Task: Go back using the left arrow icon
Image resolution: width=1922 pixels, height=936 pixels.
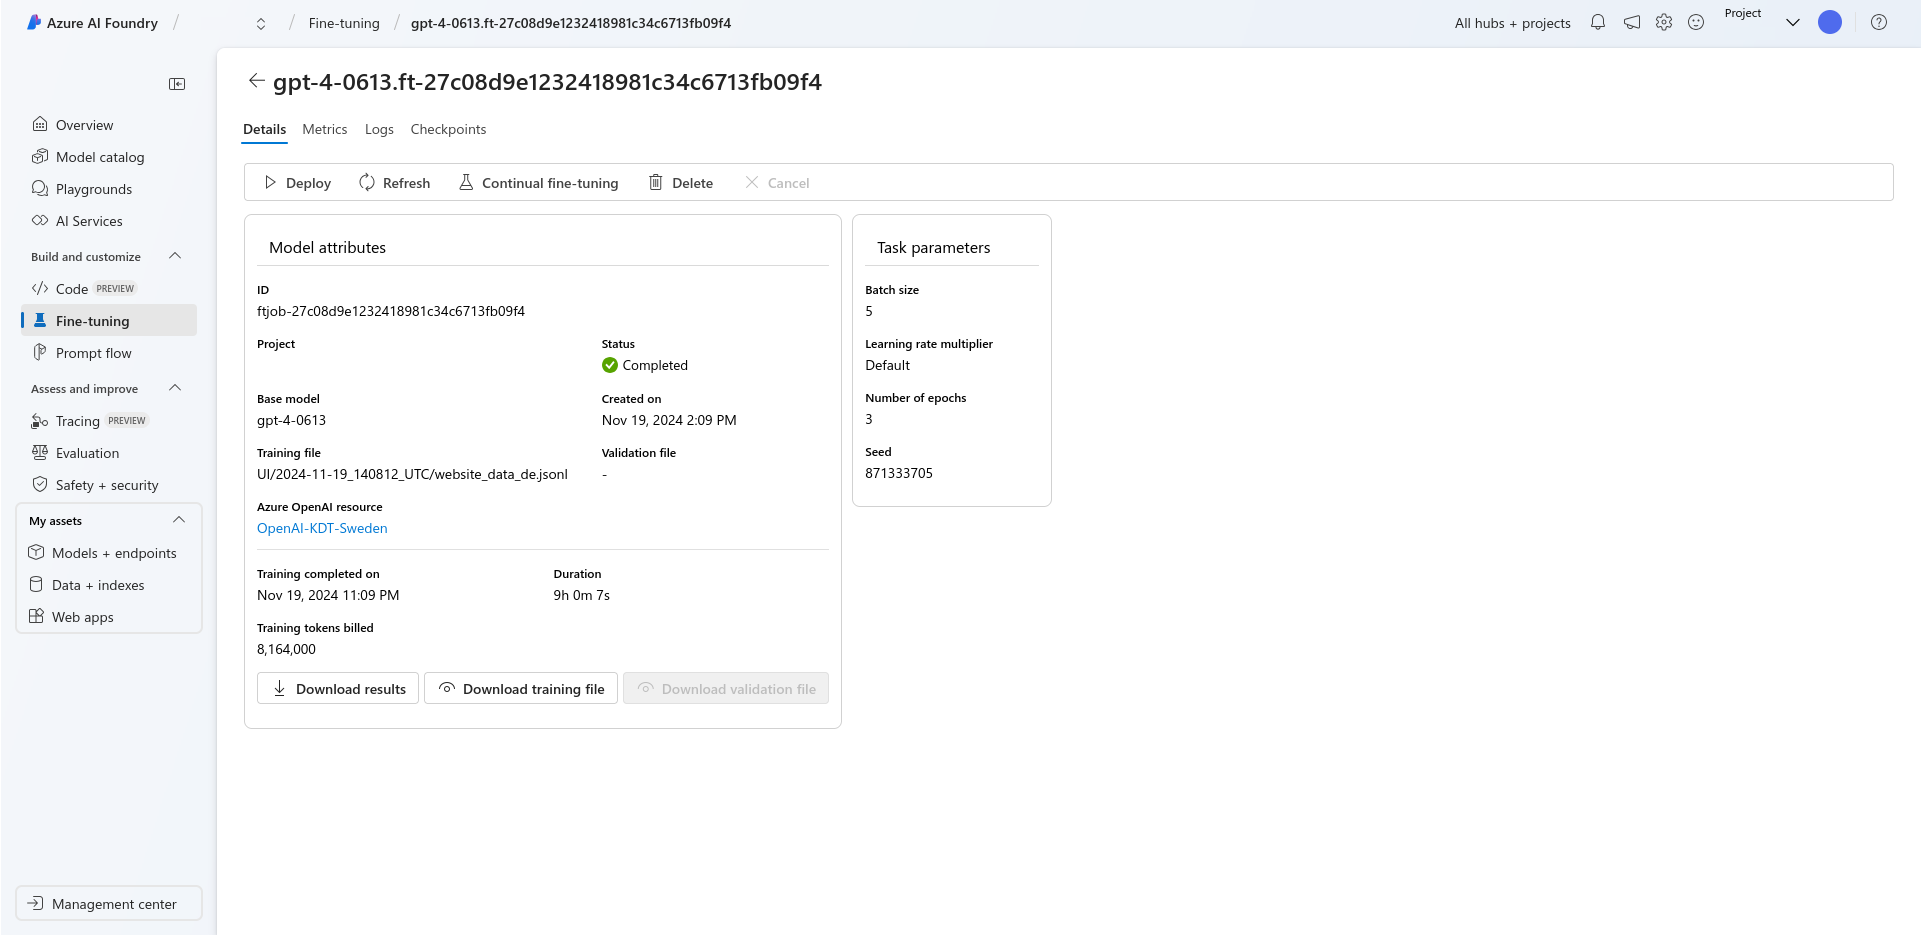Action: click(257, 81)
